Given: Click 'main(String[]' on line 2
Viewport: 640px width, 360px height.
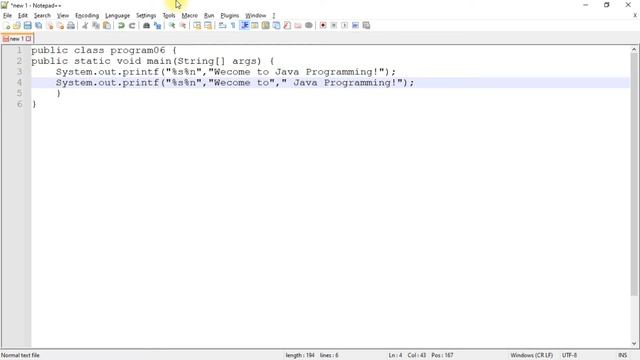Looking at the screenshot, I should (186, 61).
